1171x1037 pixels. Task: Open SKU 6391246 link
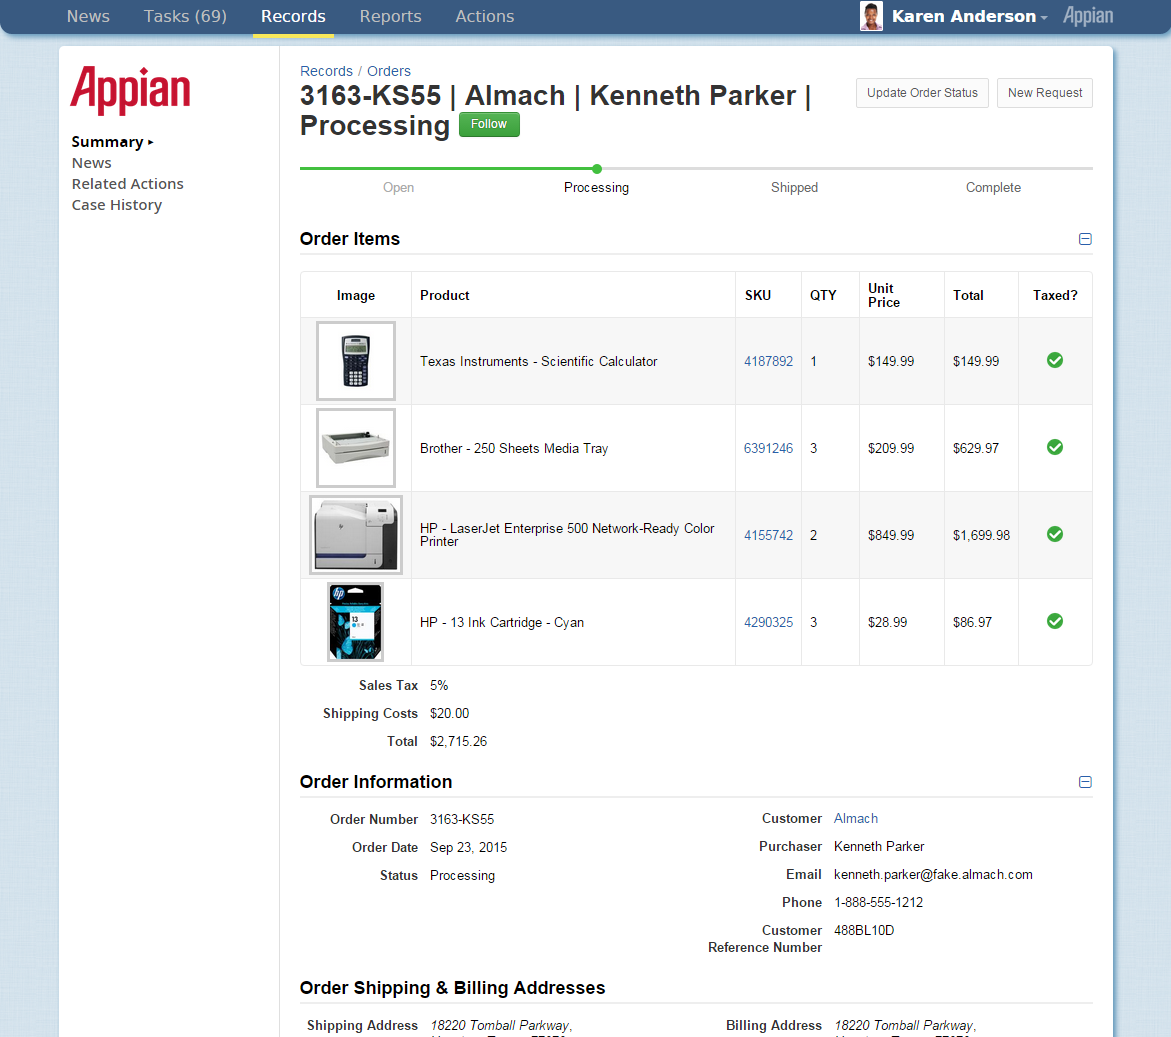coord(768,448)
